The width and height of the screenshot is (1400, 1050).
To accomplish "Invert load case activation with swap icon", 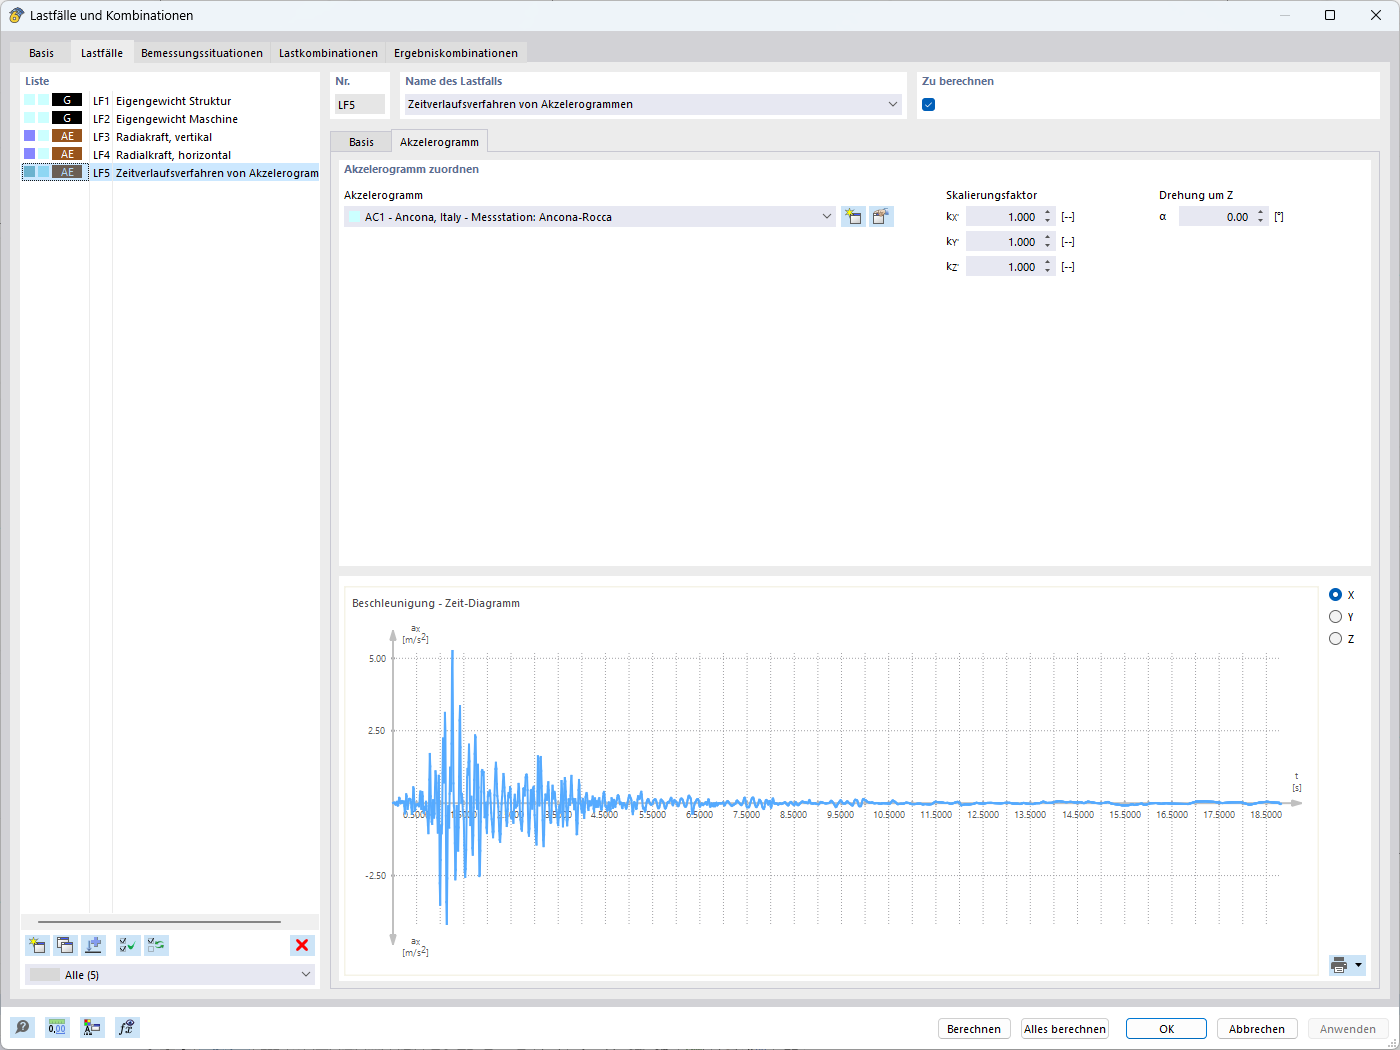I will click(x=155, y=945).
